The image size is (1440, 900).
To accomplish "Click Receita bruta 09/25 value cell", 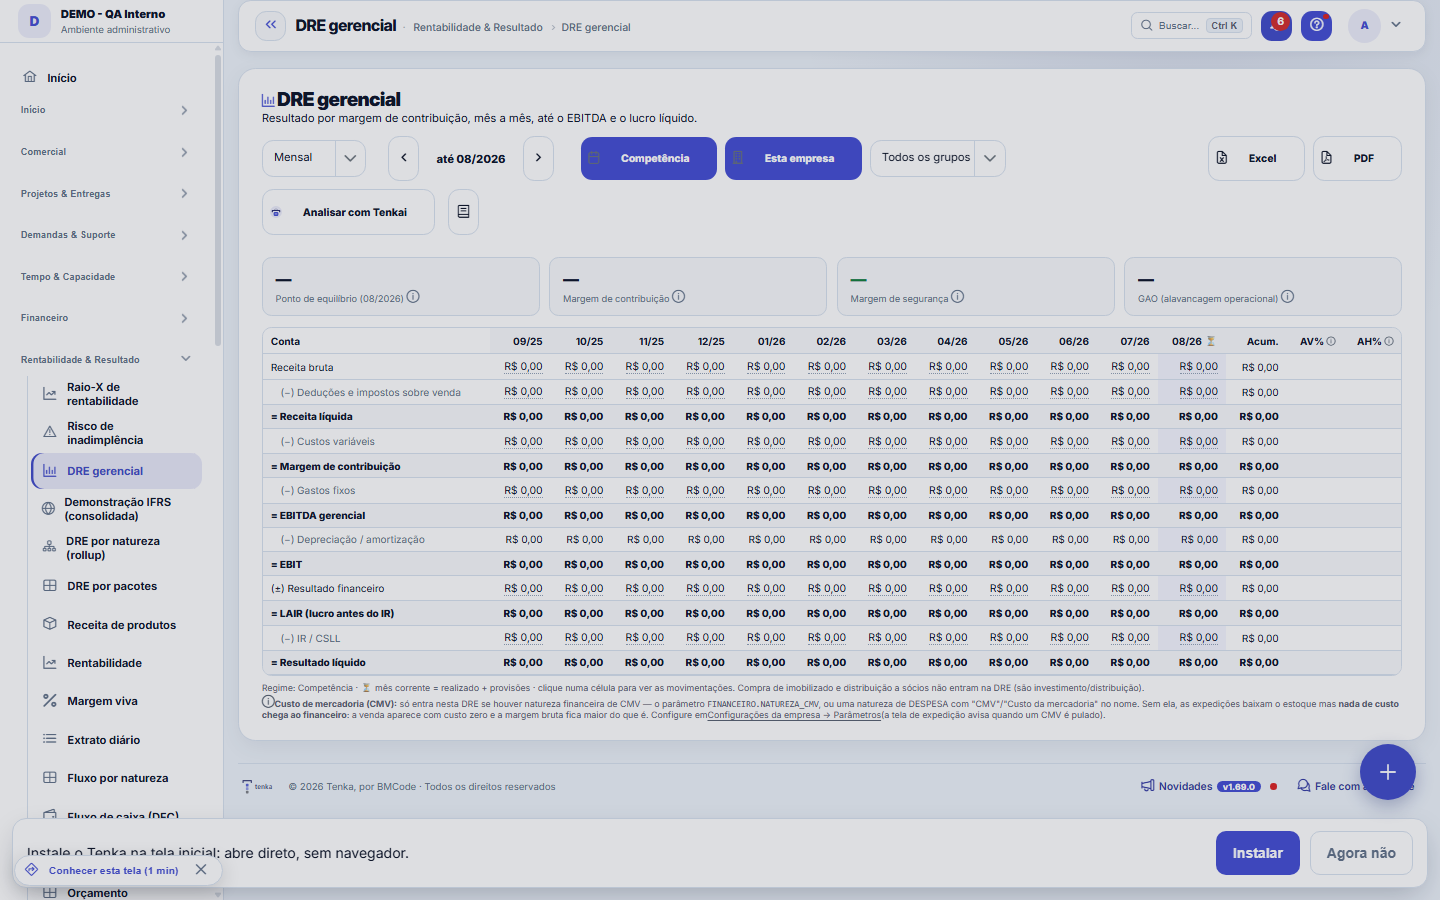I will [x=523, y=367].
